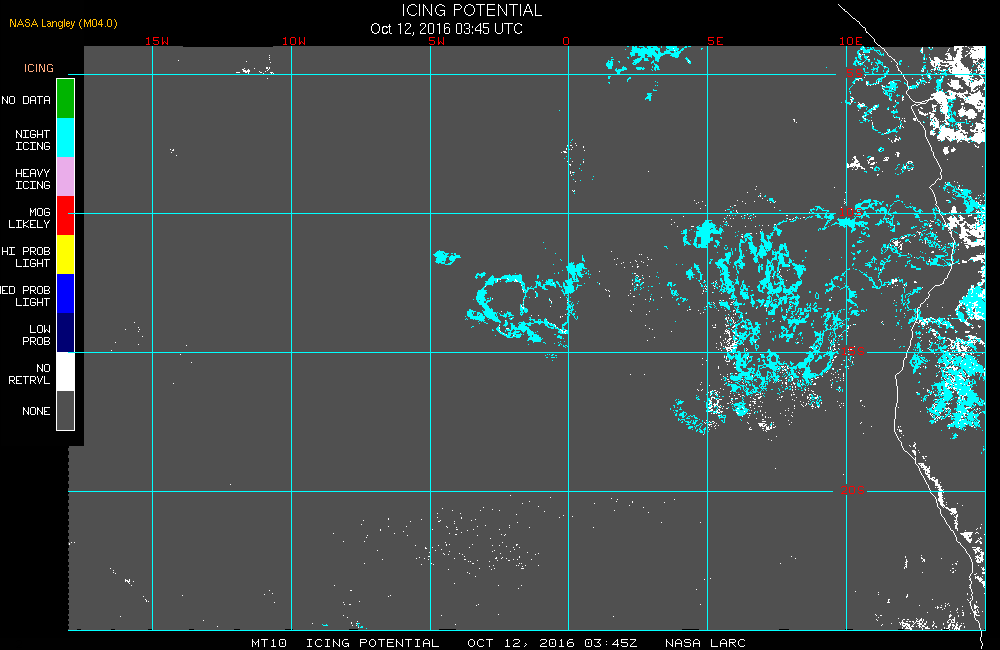Click the 10E longitude label
1000x650 pixels.
click(851, 41)
